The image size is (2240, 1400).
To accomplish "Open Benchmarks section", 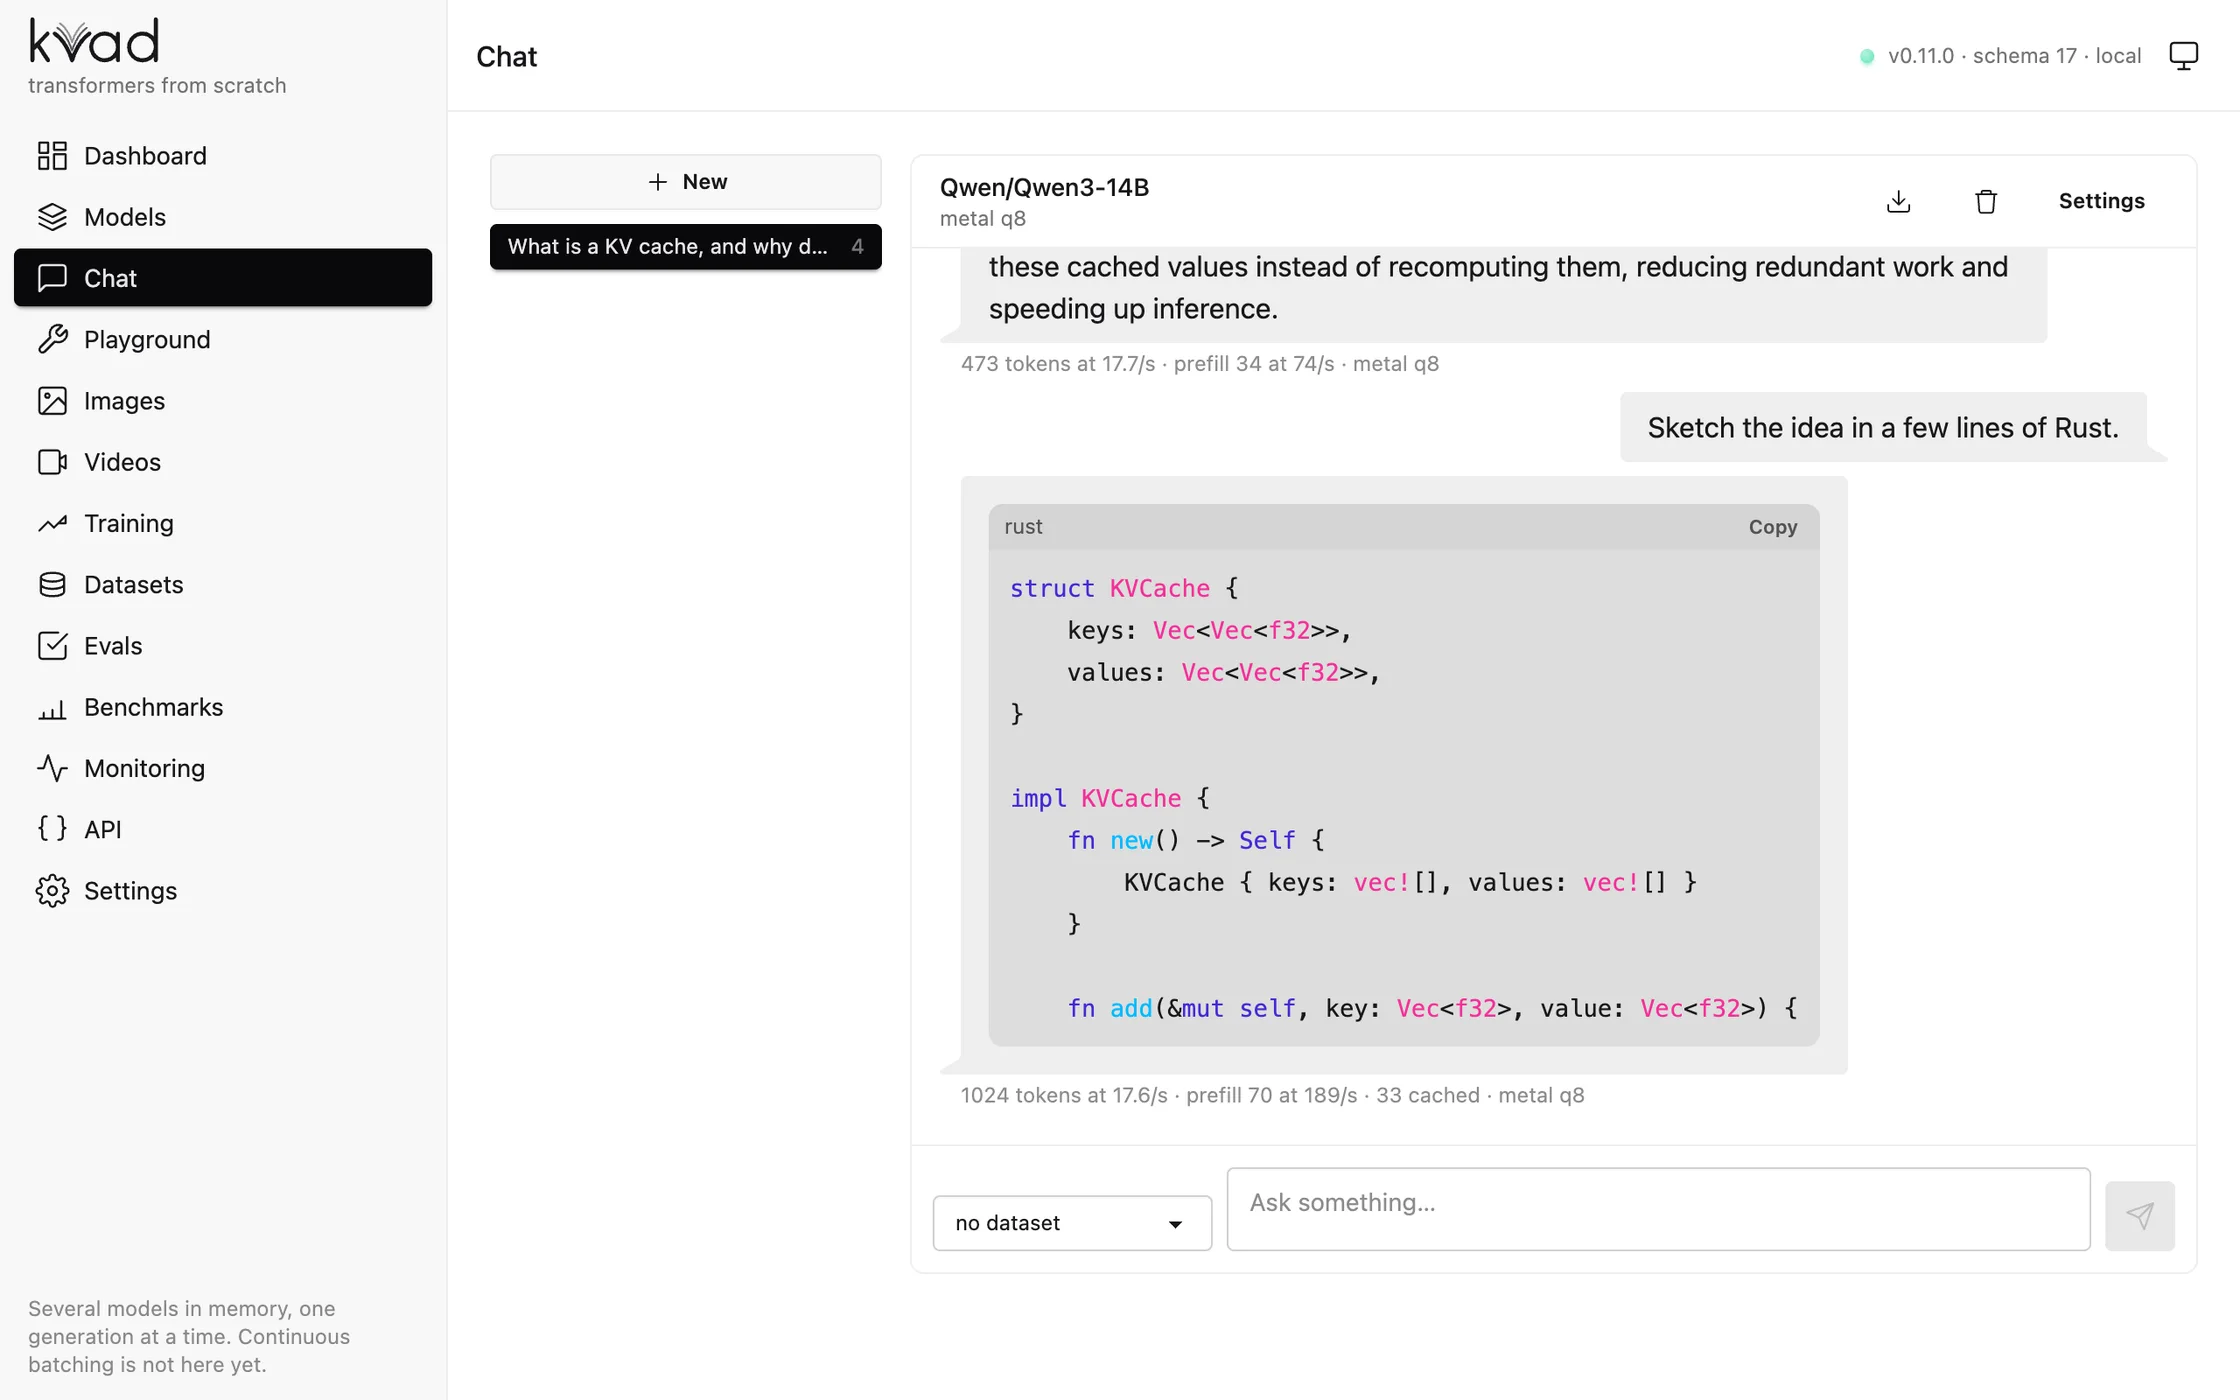I will 223,707.
